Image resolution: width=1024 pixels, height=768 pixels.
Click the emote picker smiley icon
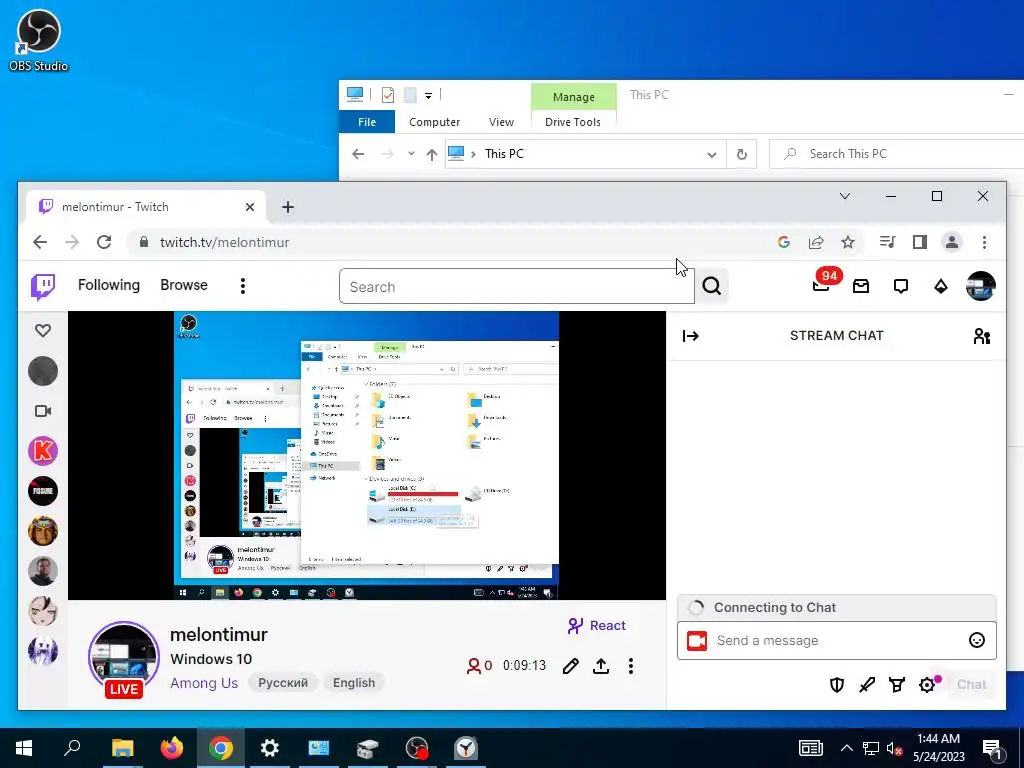click(x=976, y=640)
